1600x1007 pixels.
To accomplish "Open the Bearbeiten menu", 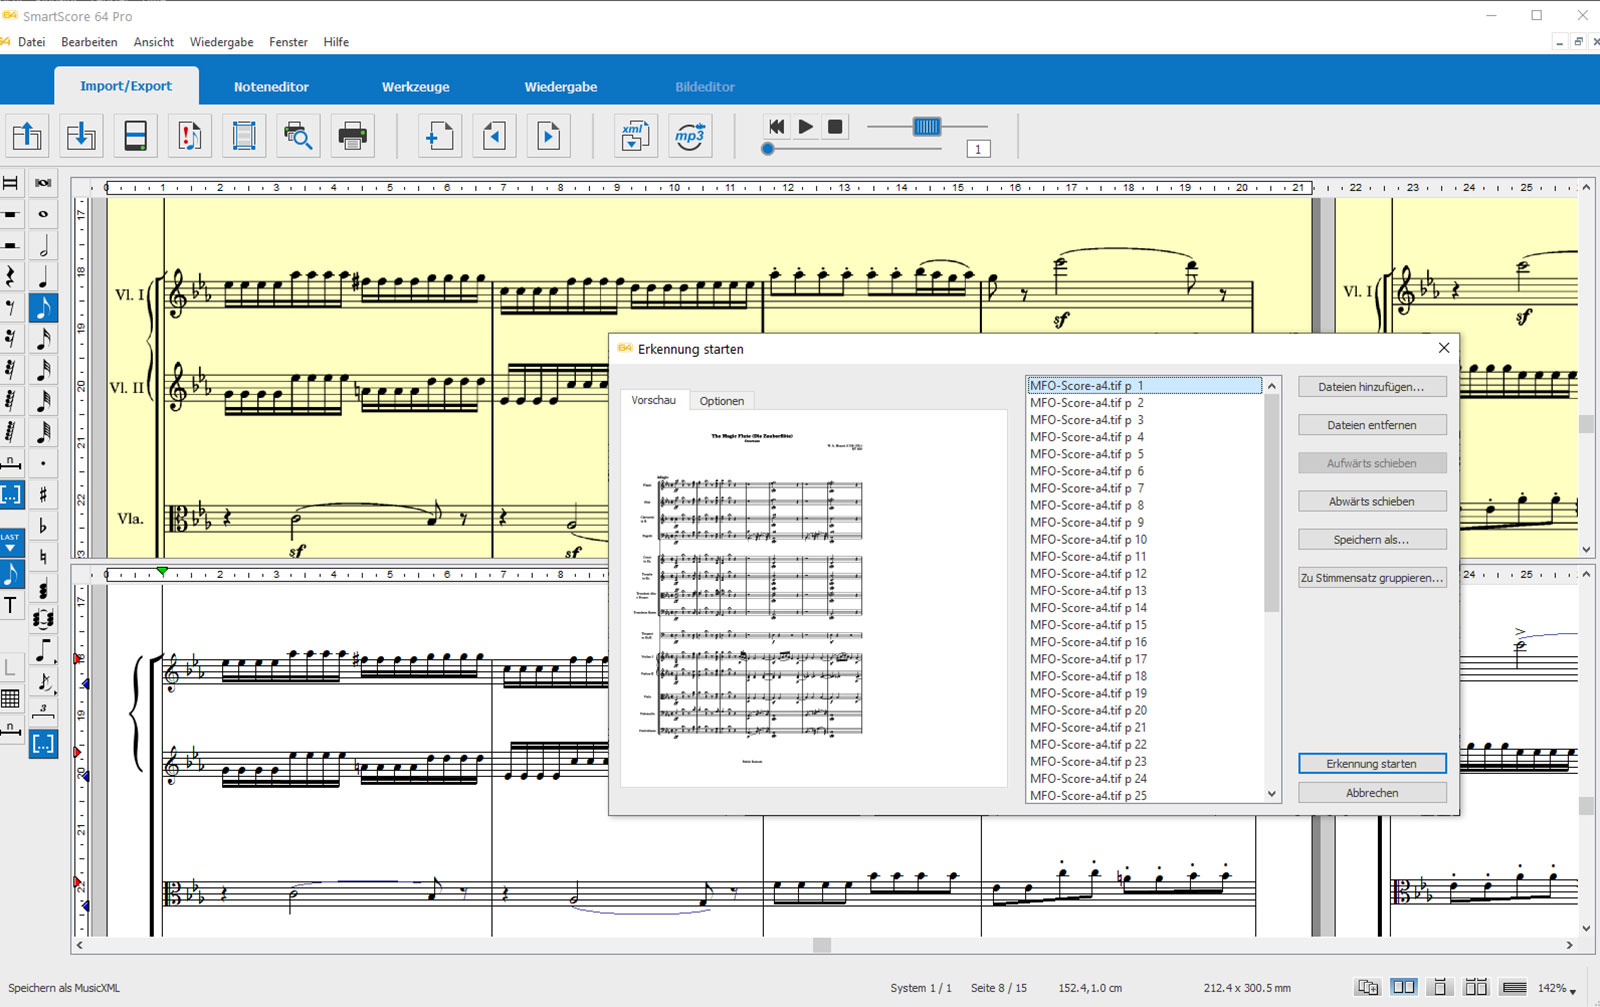I will (89, 42).
